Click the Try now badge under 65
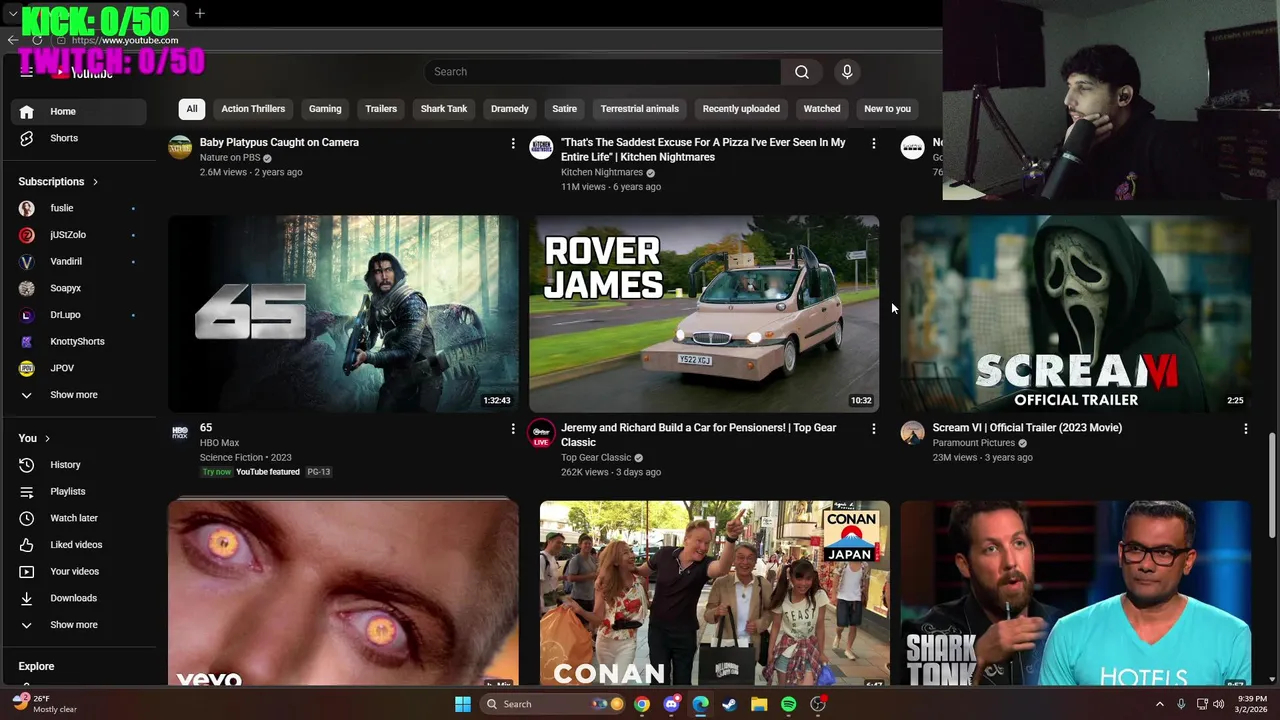Image resolution: width=1280 pixels, height=720 pixels. [x=216, y=472]
